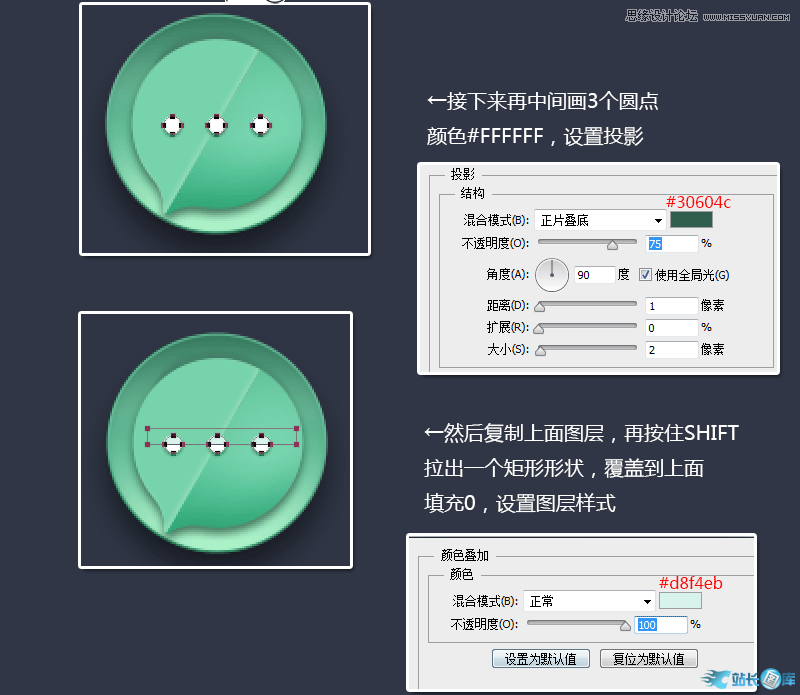
Task: Click the 扩展 spread slider handle
Action: (538, 330)
